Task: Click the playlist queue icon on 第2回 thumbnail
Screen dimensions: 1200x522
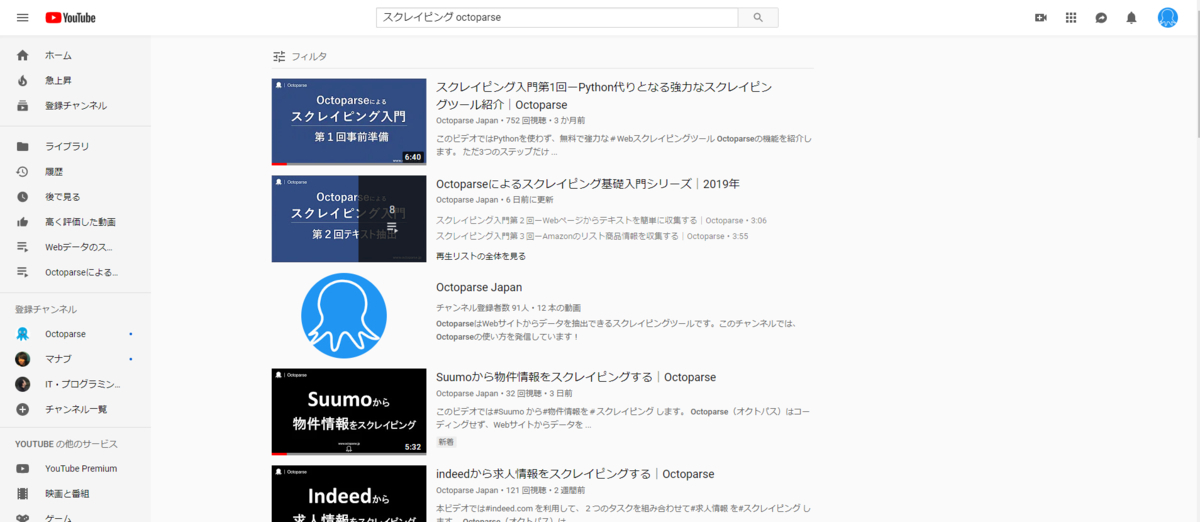Action: (x=392, y=227)
